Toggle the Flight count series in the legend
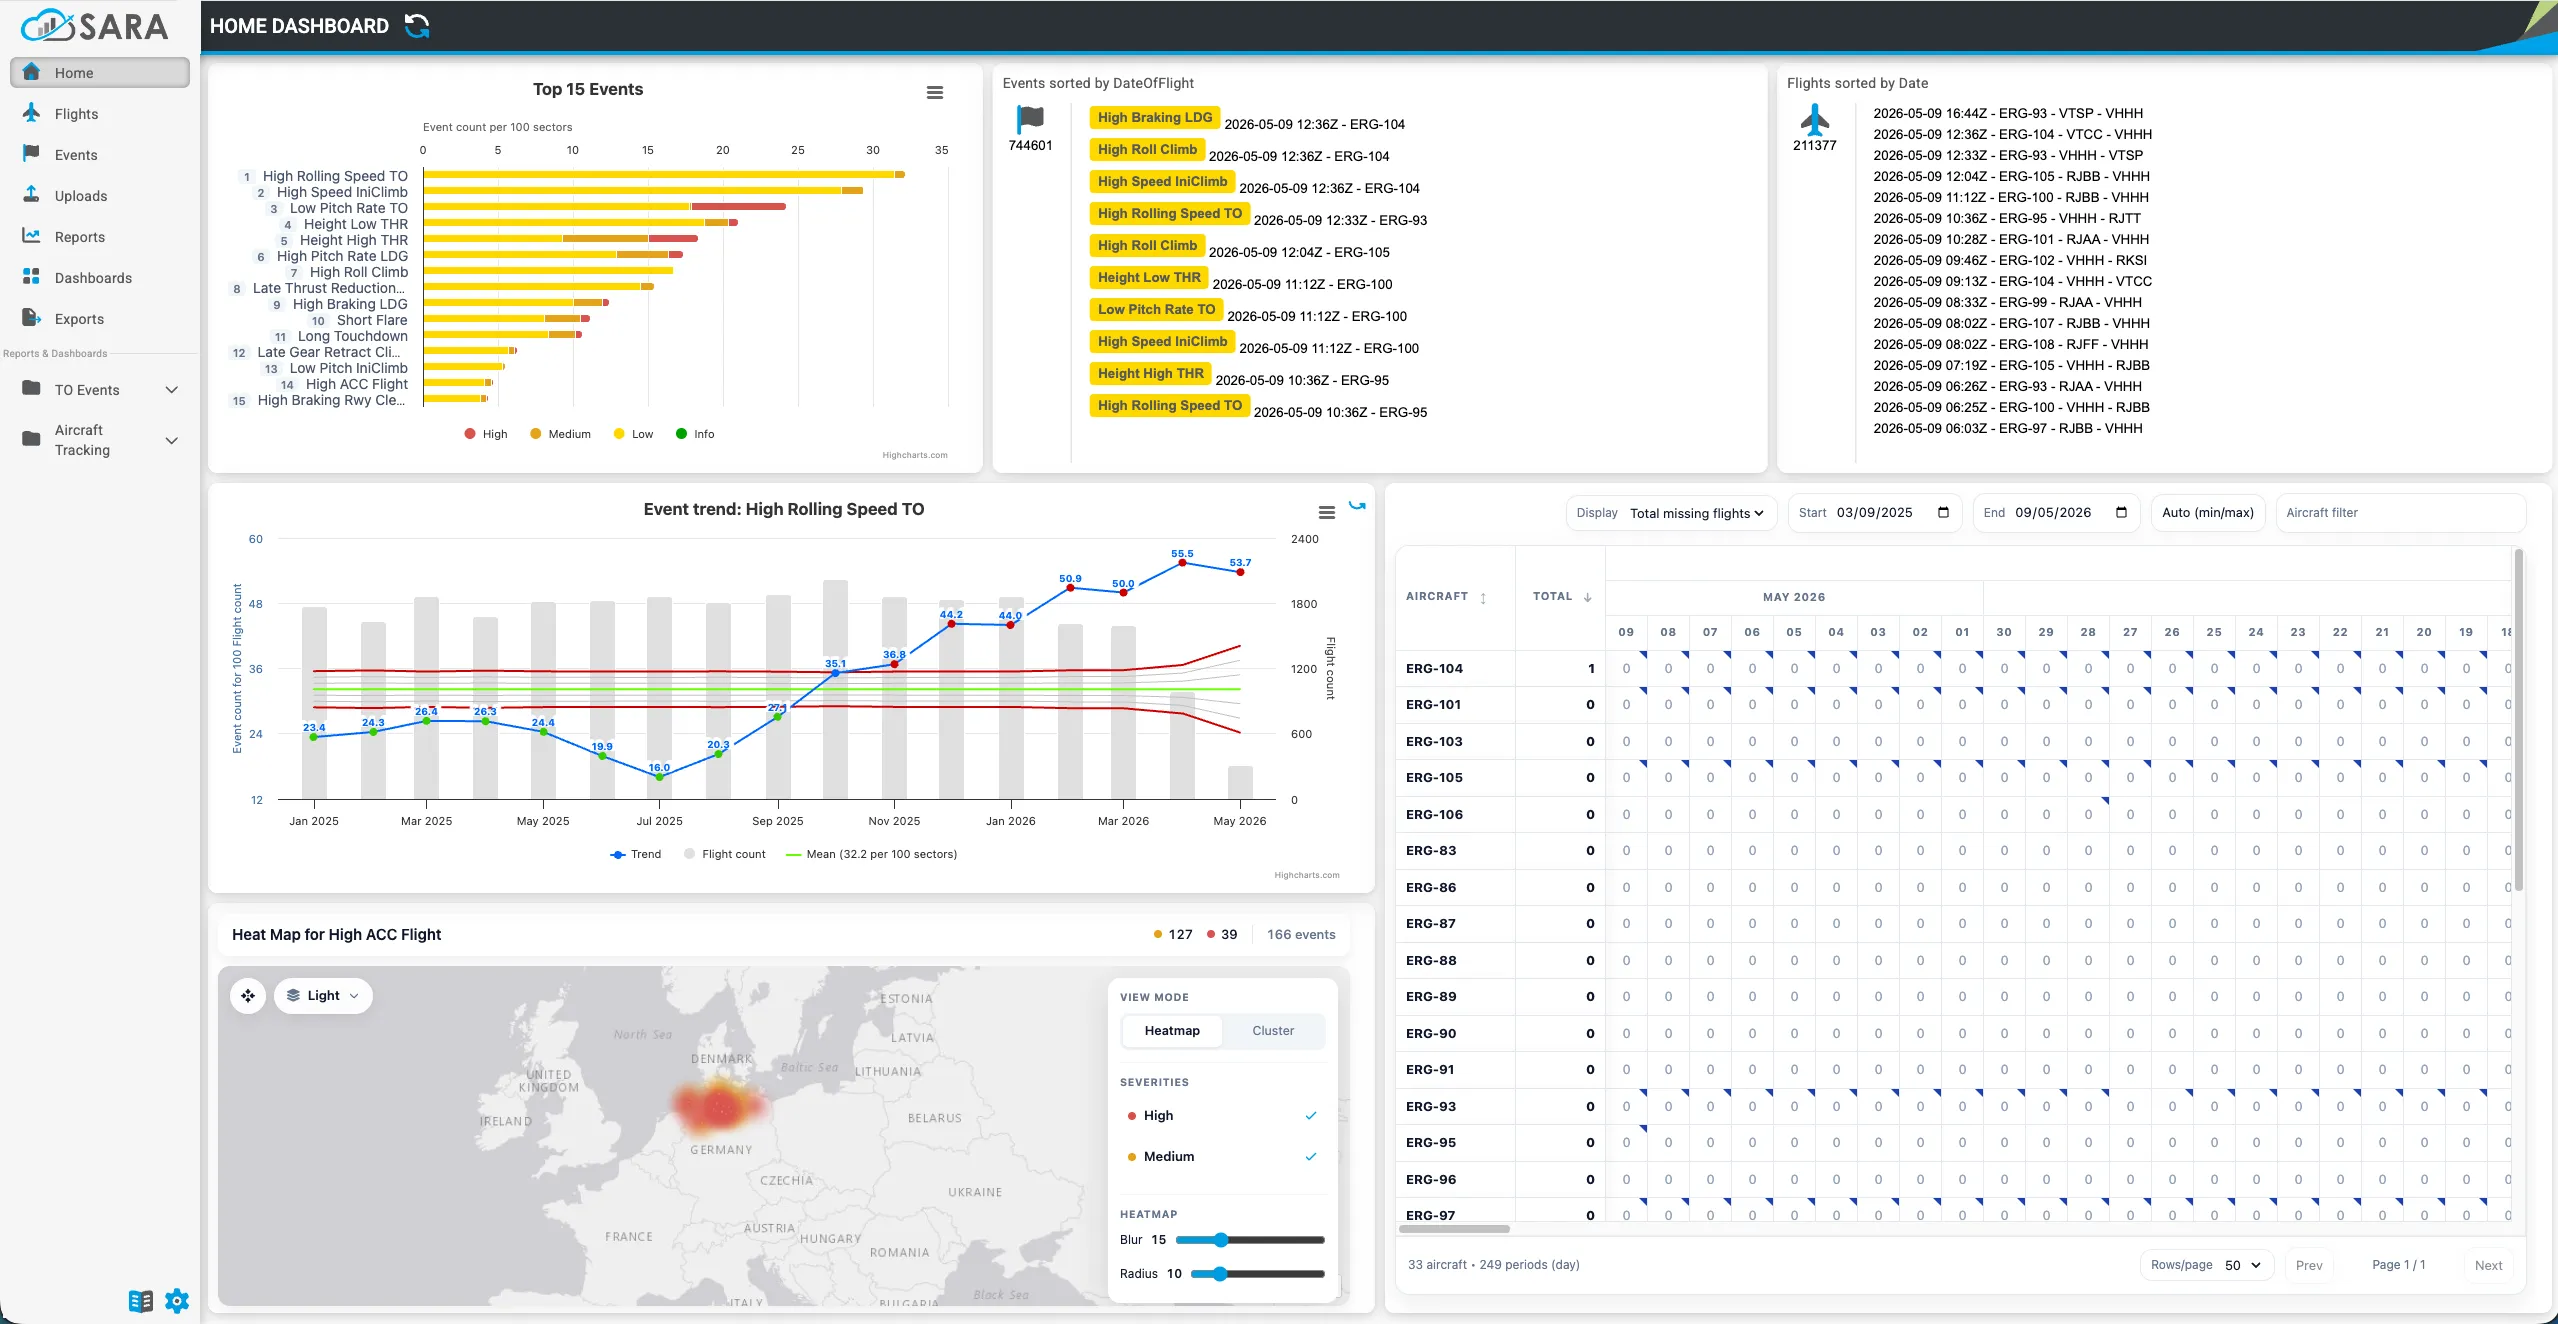2558x1324 pixels. [725, 854]
